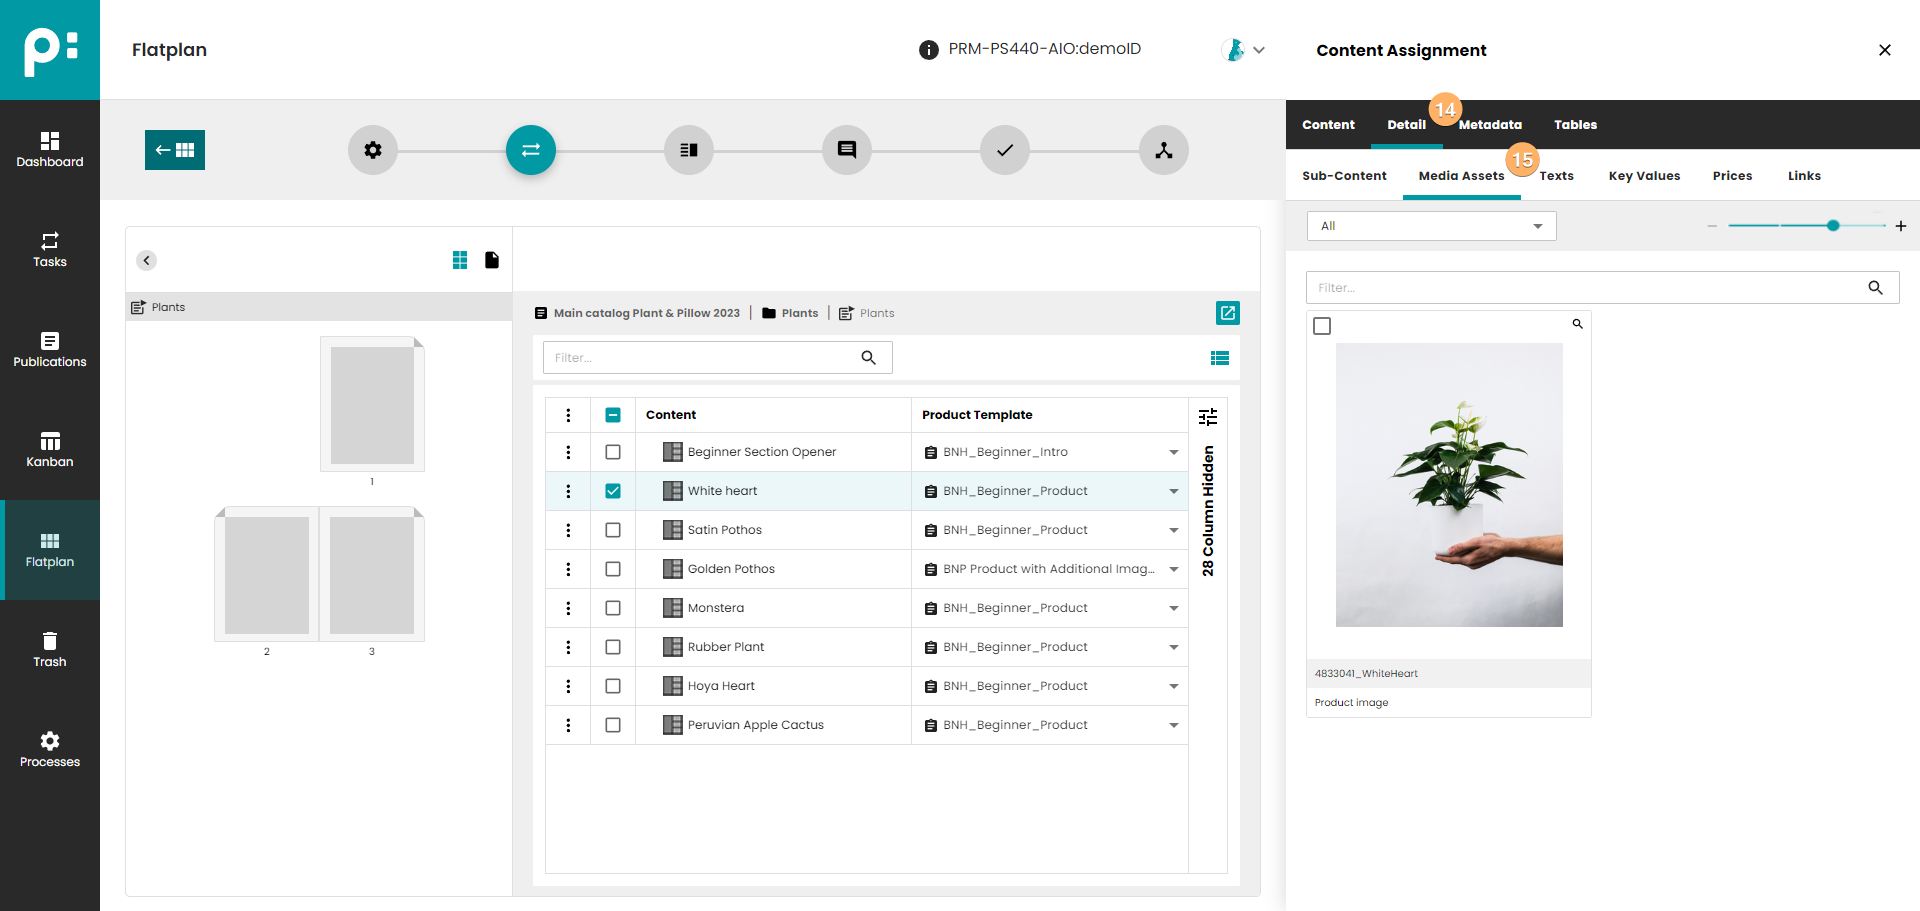Click the column settings tune icon
The height and width of the screenshot is (911, 1920).
(x=1208, y=416)
